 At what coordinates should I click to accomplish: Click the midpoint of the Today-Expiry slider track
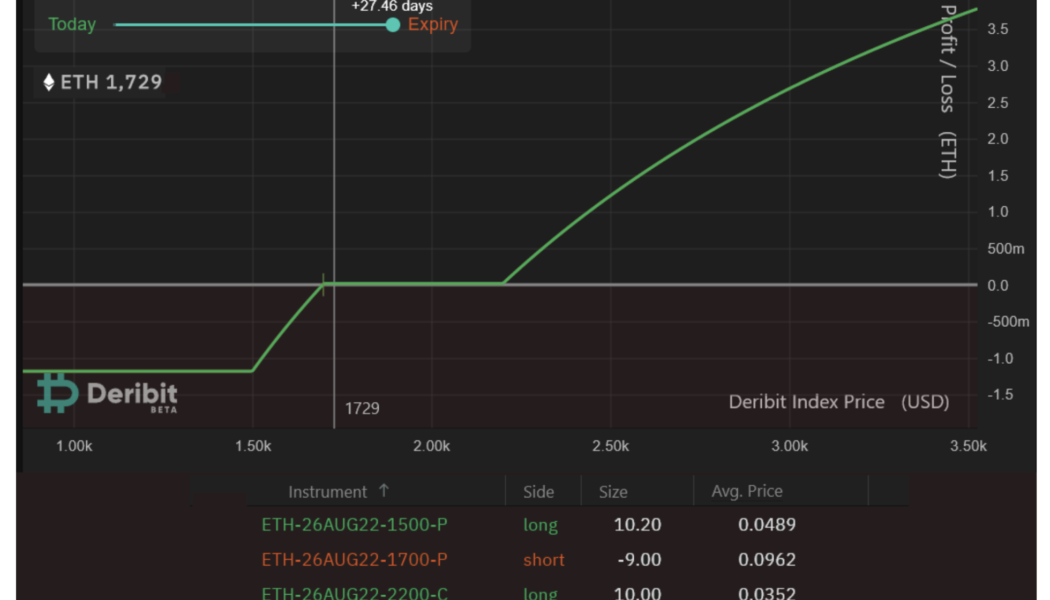[x=253, y=24]
